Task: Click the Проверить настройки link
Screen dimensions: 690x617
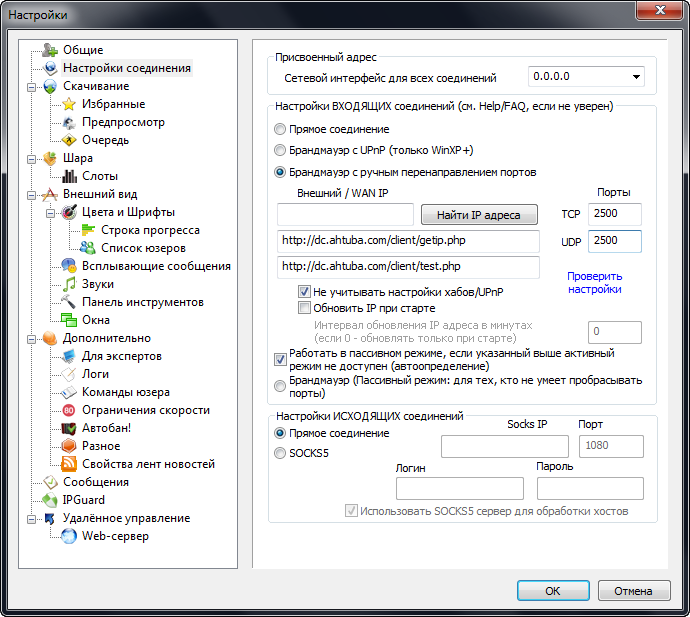Action: (594, 282)
